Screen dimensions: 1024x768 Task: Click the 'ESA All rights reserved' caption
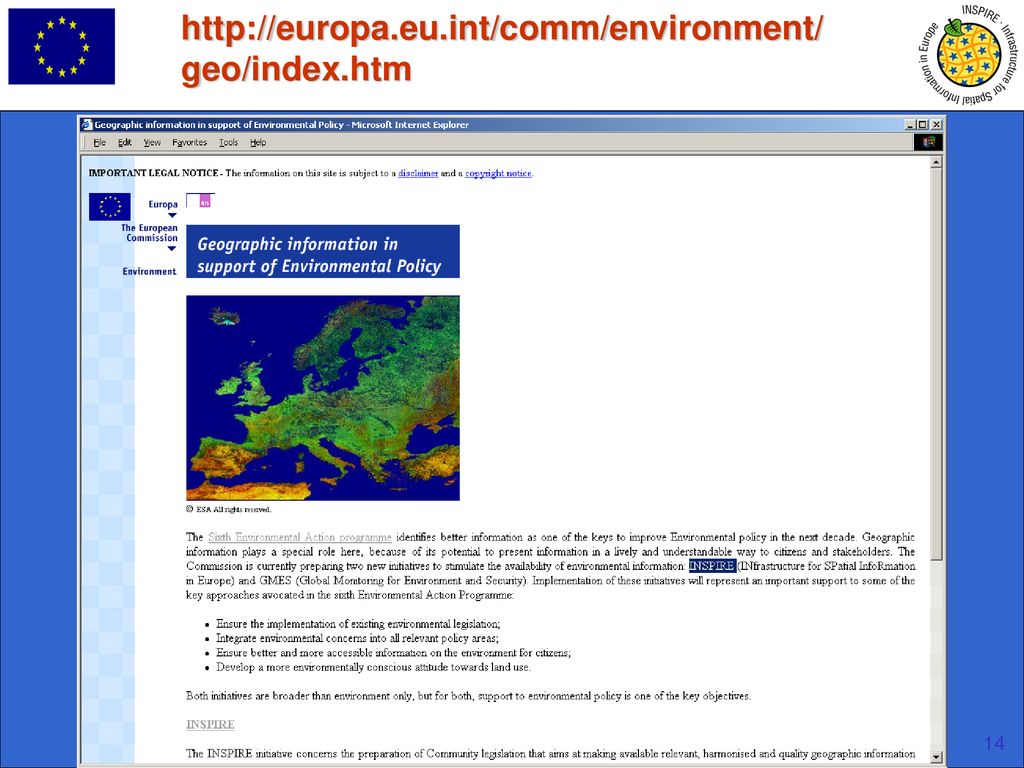pyautogui.click(x=229, y=509)
